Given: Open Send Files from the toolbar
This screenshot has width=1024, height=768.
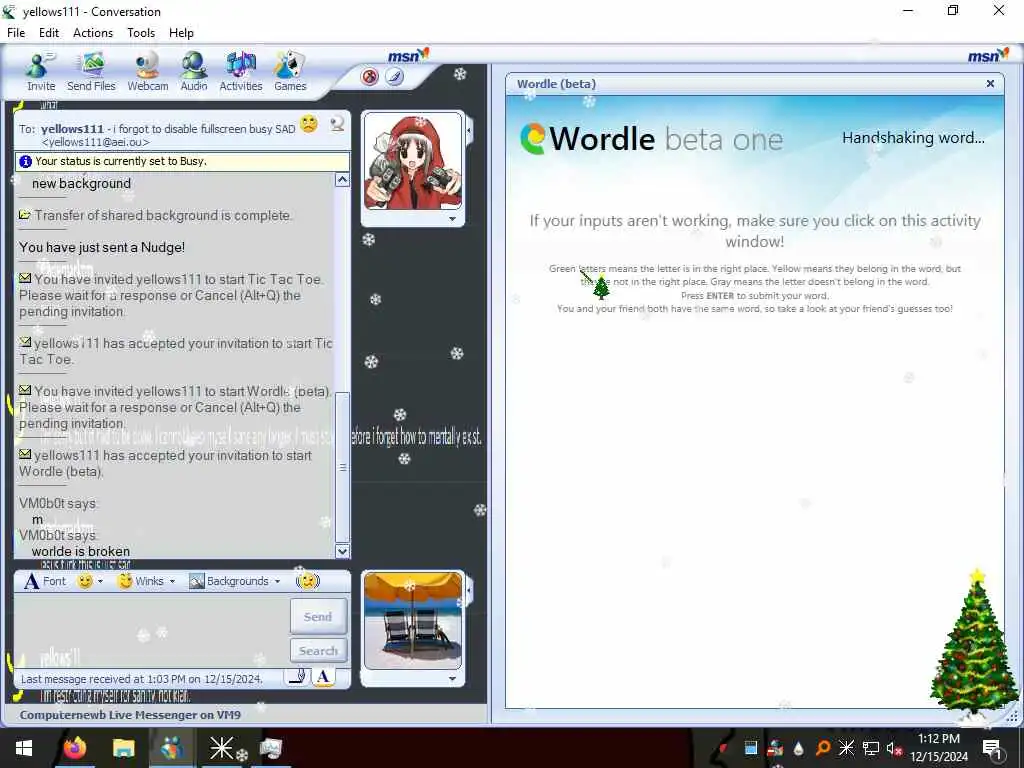Looking at the screenshot, I should click(x=91, y=72).
